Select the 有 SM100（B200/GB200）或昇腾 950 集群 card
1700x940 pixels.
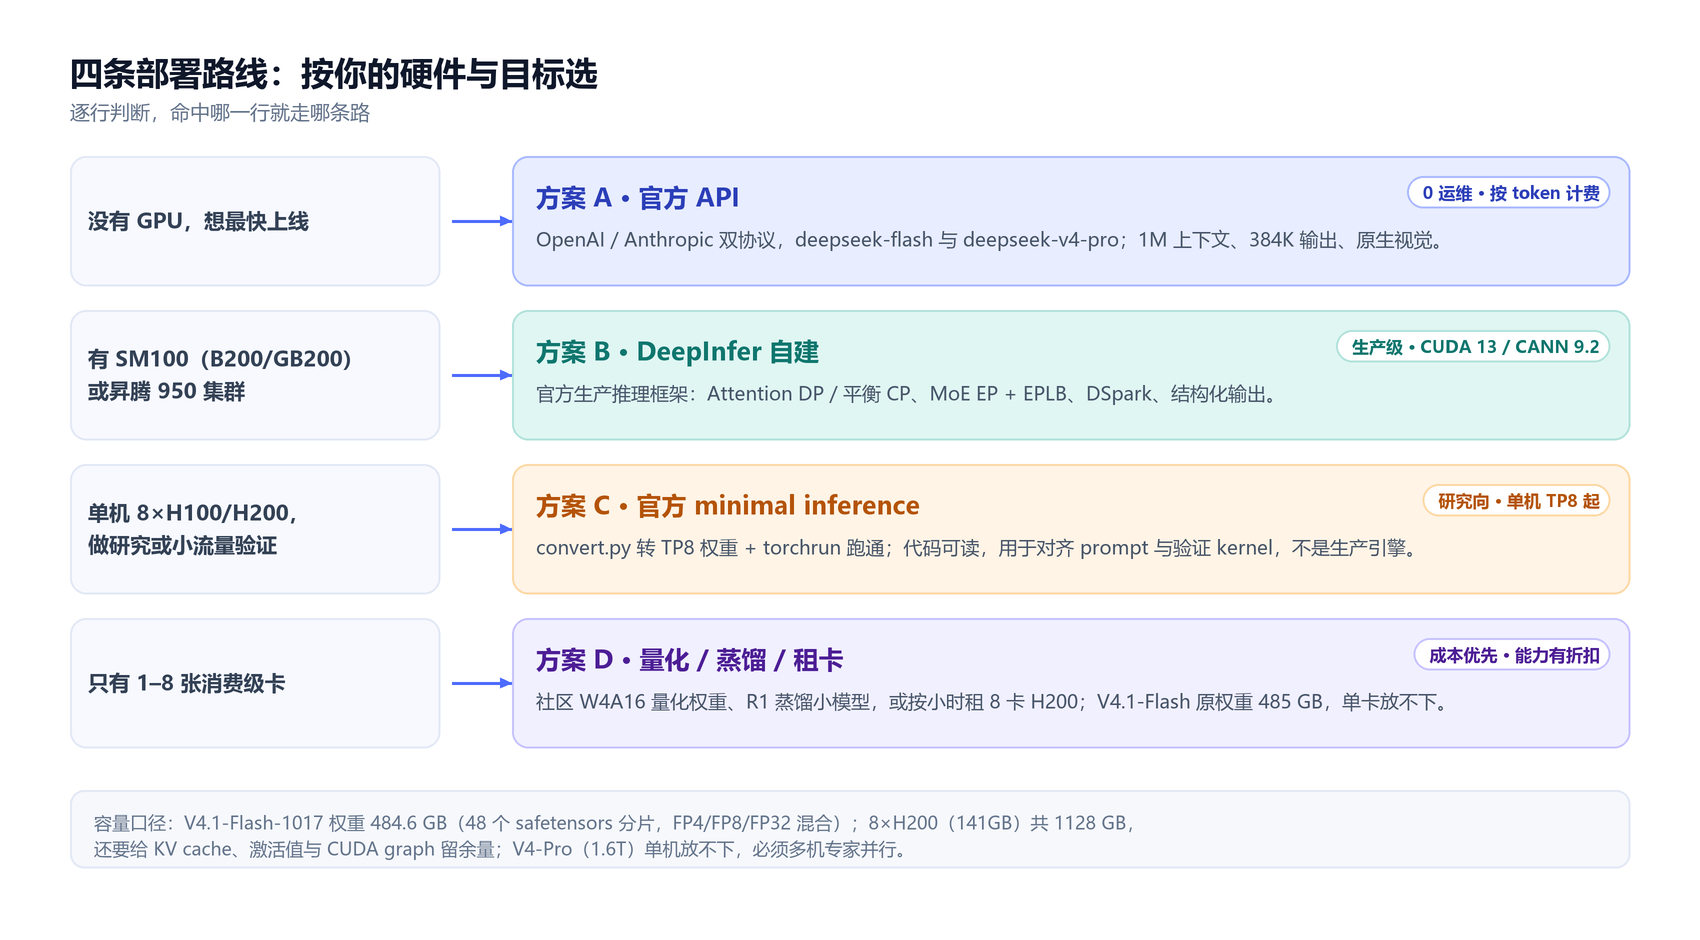click(x=255, y=375)
